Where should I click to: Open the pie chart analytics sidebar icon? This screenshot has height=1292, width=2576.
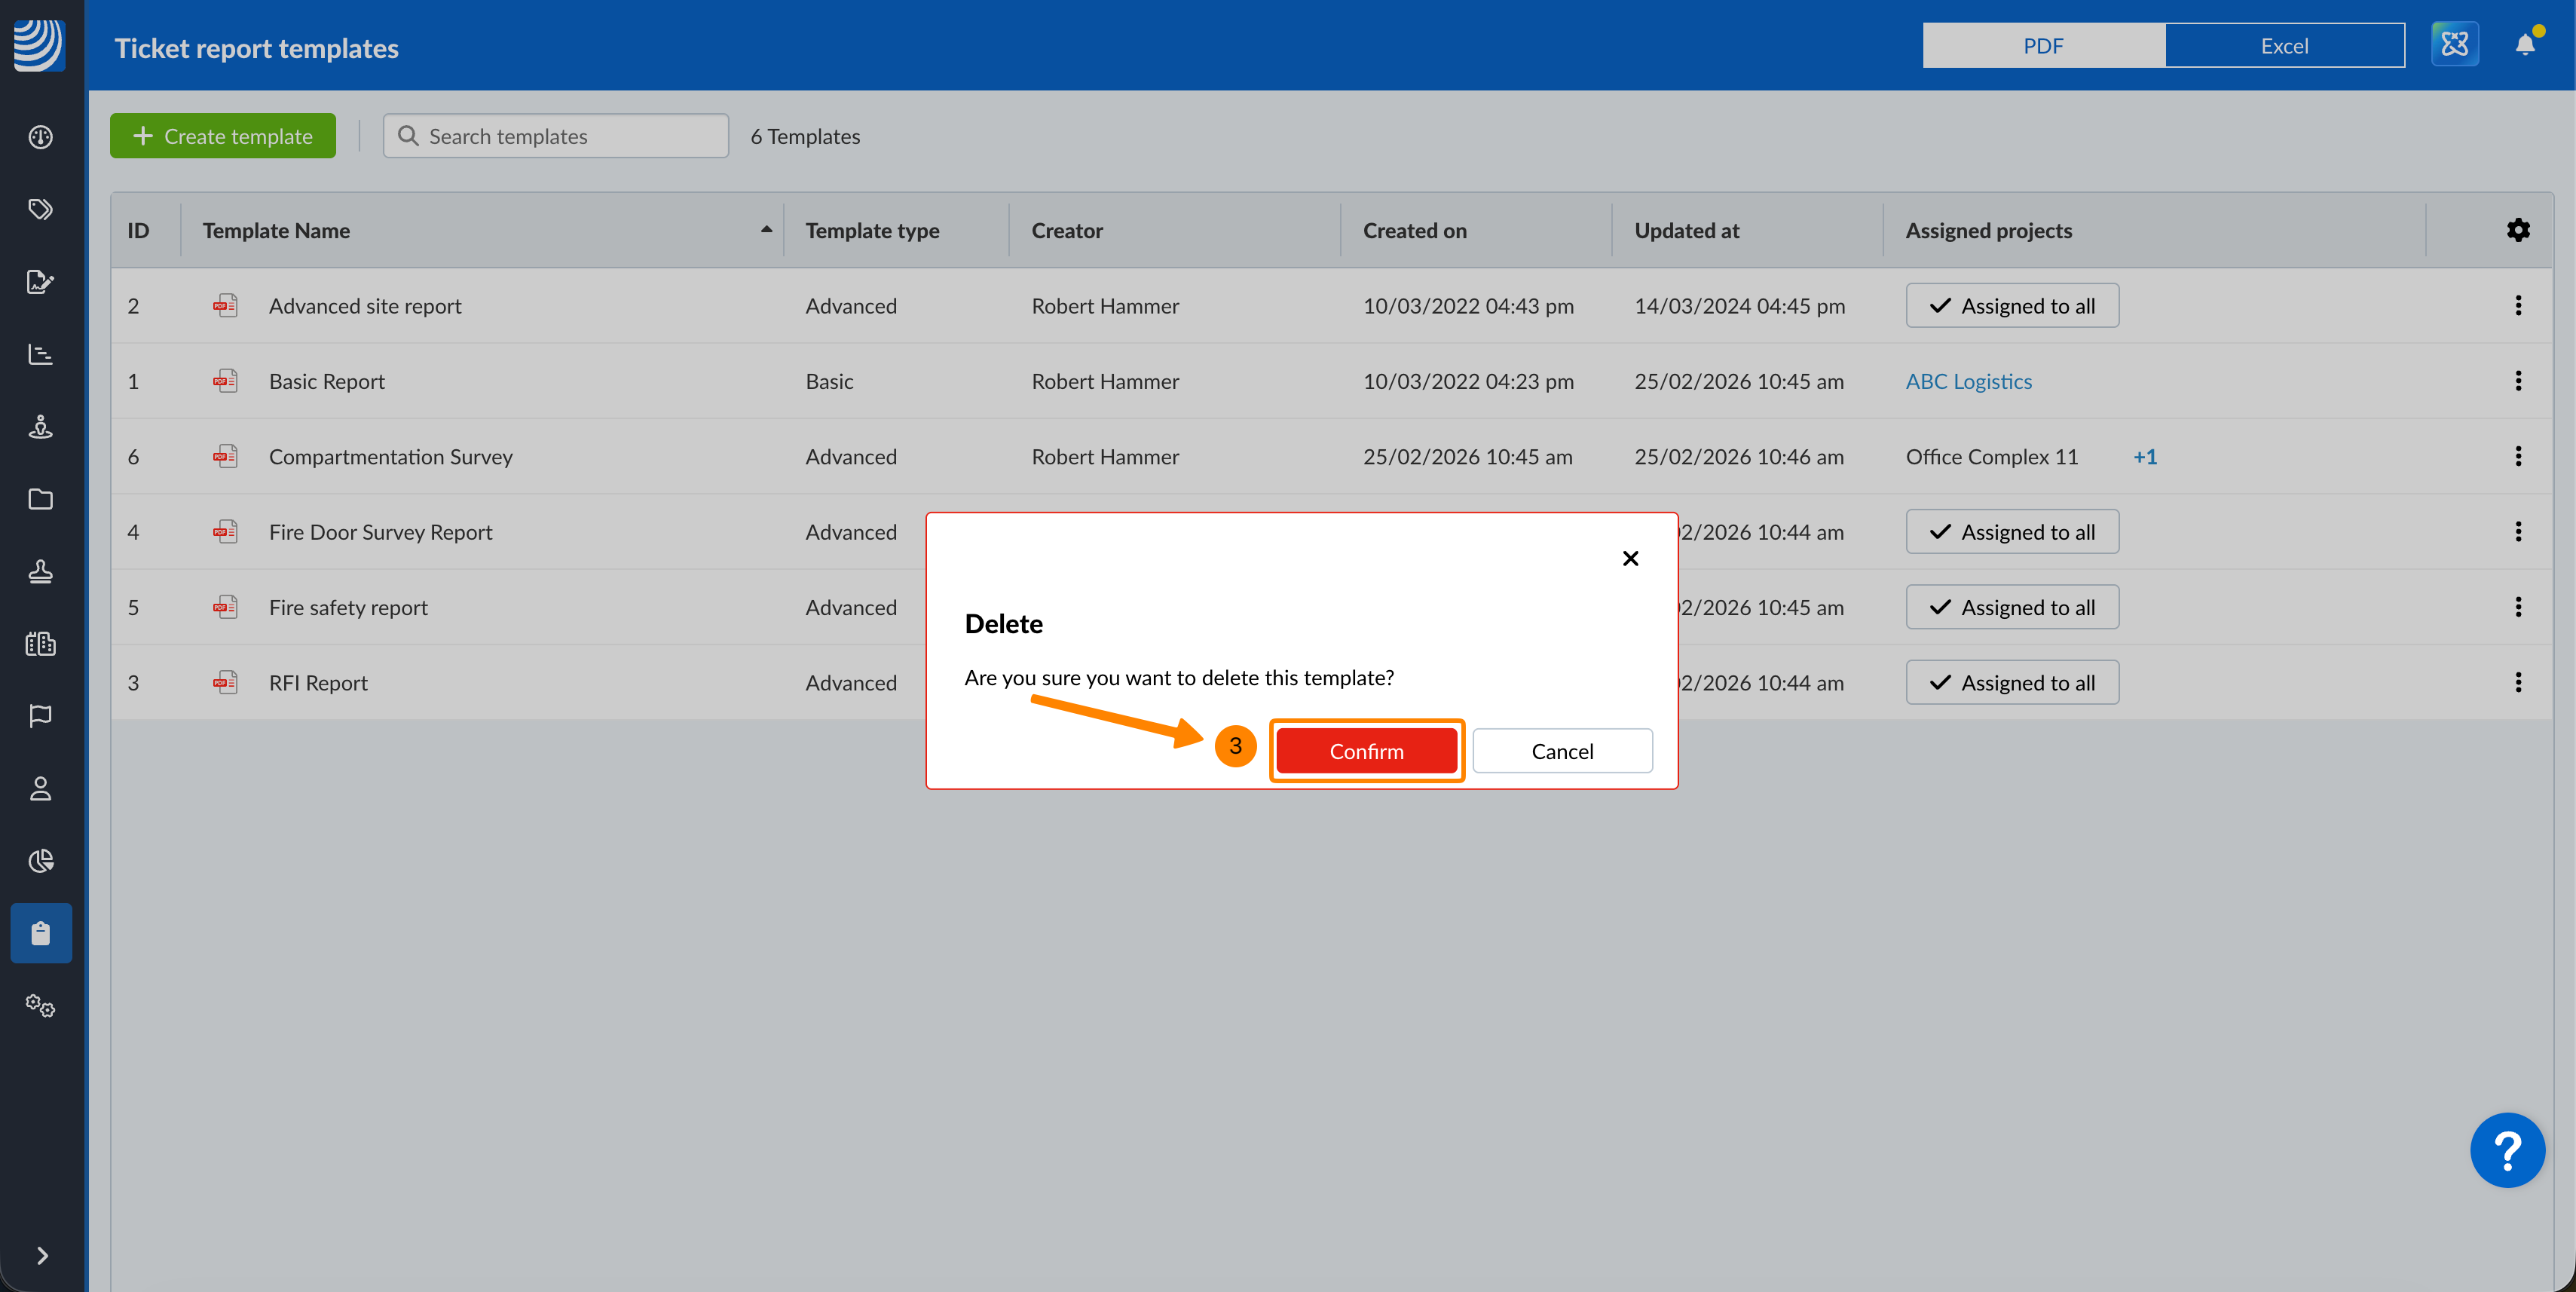click(x=40, y=860)
